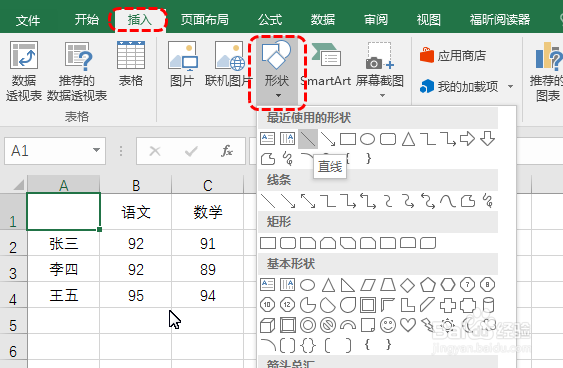Open the Data (数据) tab
Viewport: 563px width, 368px height.
tap(323, 19)
